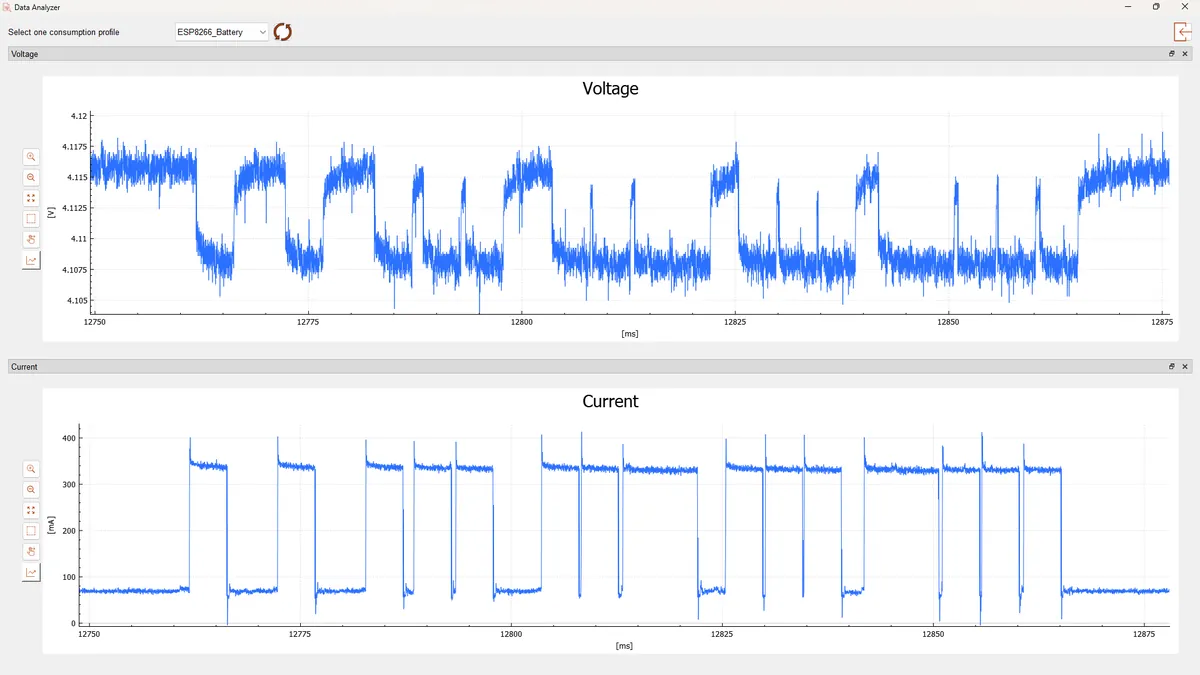Zoom out on the Current chart

(31, 490)
